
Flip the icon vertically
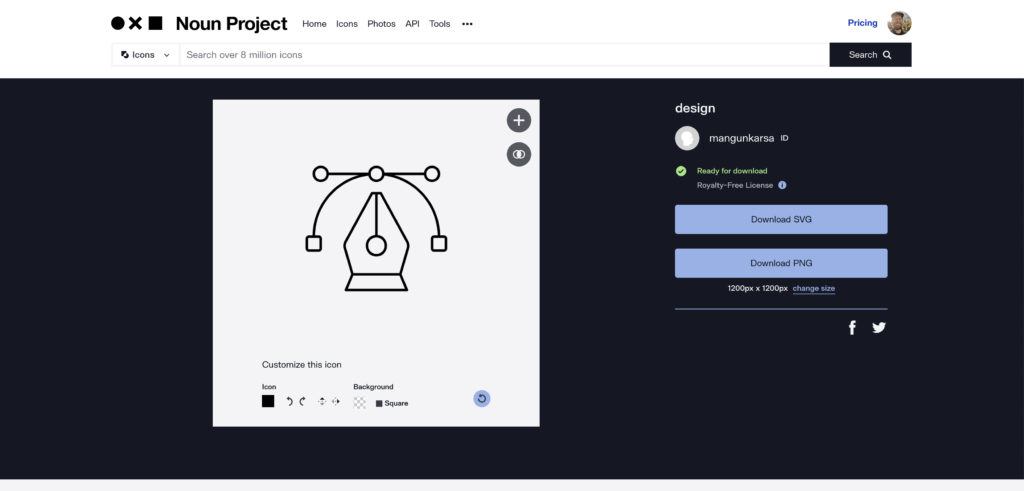coord(322,402)
